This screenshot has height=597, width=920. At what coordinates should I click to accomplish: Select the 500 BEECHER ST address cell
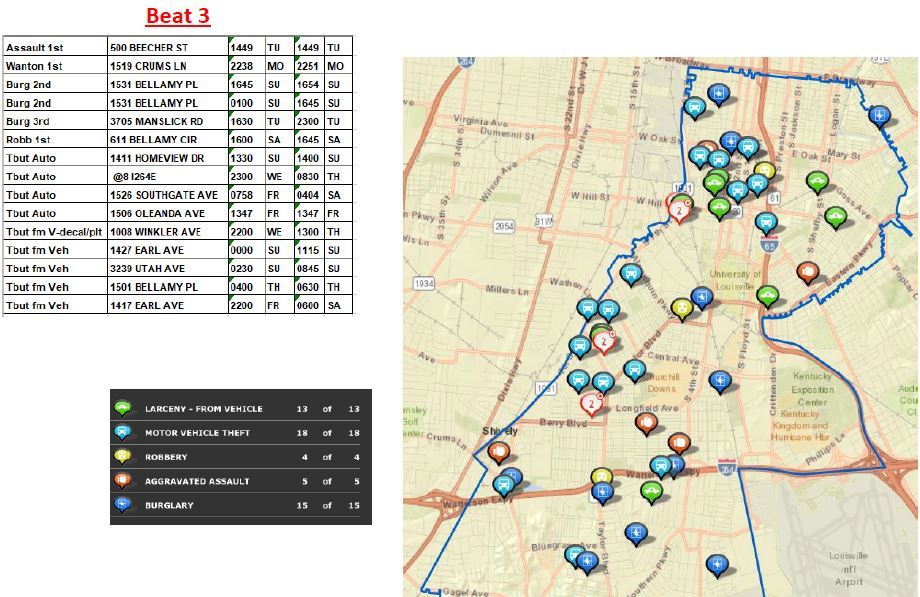click(167, 47)
